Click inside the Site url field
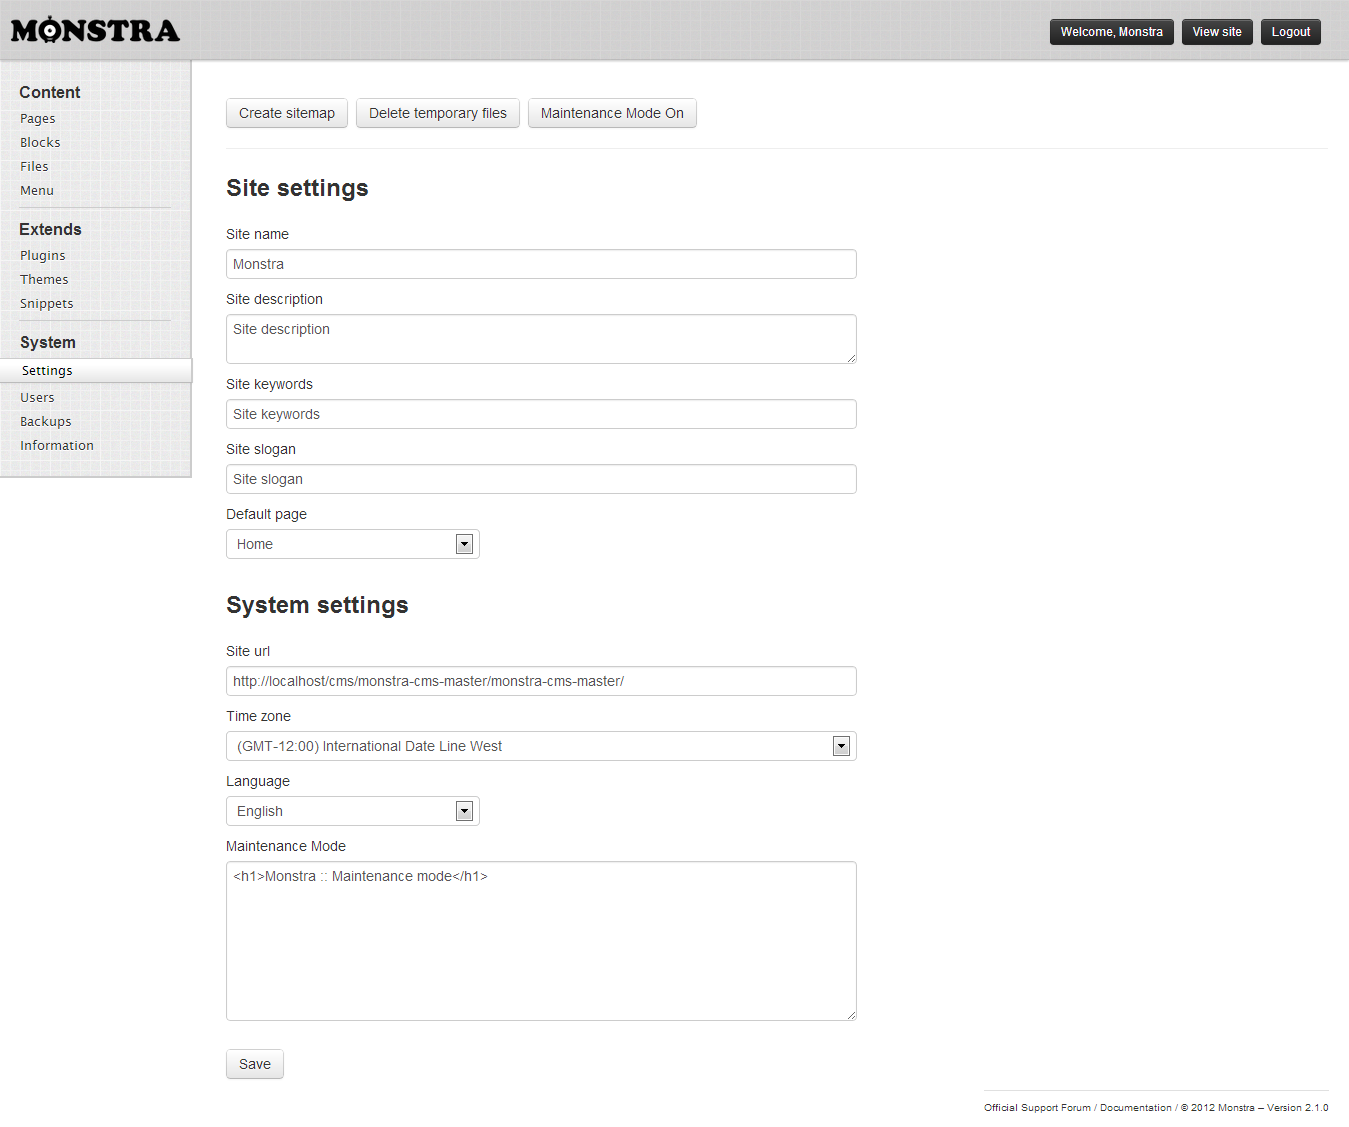The width and height of the screenshot is (1349, 1127). click(x=541, y=681)
